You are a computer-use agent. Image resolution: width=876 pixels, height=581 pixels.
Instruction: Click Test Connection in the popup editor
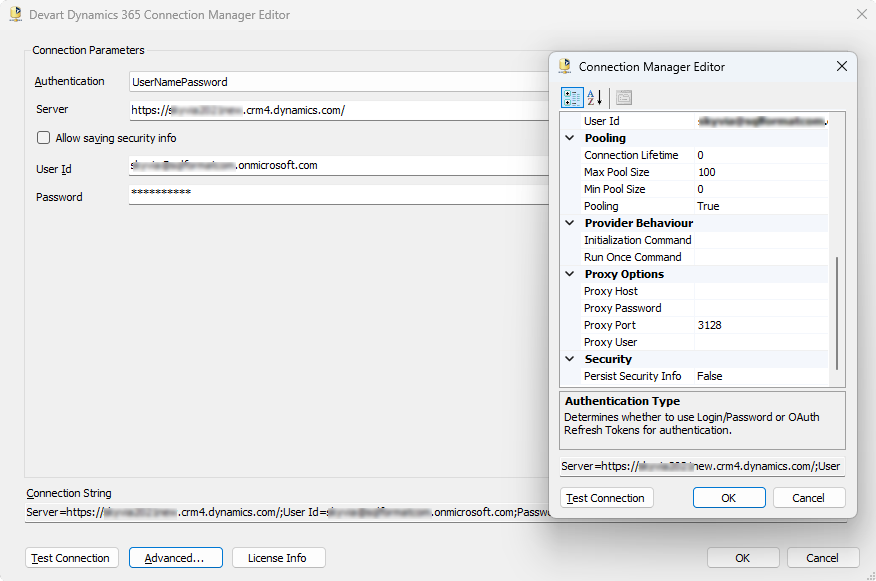[607, 498]
